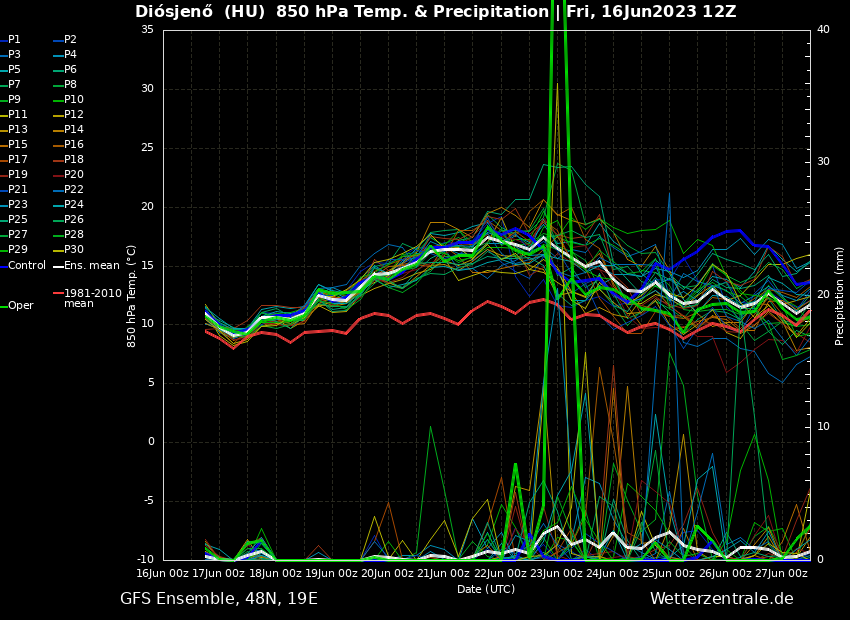Screen dimensions: 850x620
Task: Click the Date (UTC) axis label
Action: [486, 589]
